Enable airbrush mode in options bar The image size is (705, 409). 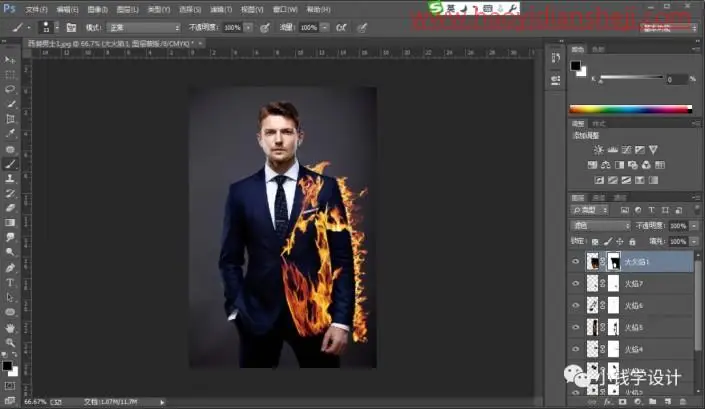tap(341, 28)
